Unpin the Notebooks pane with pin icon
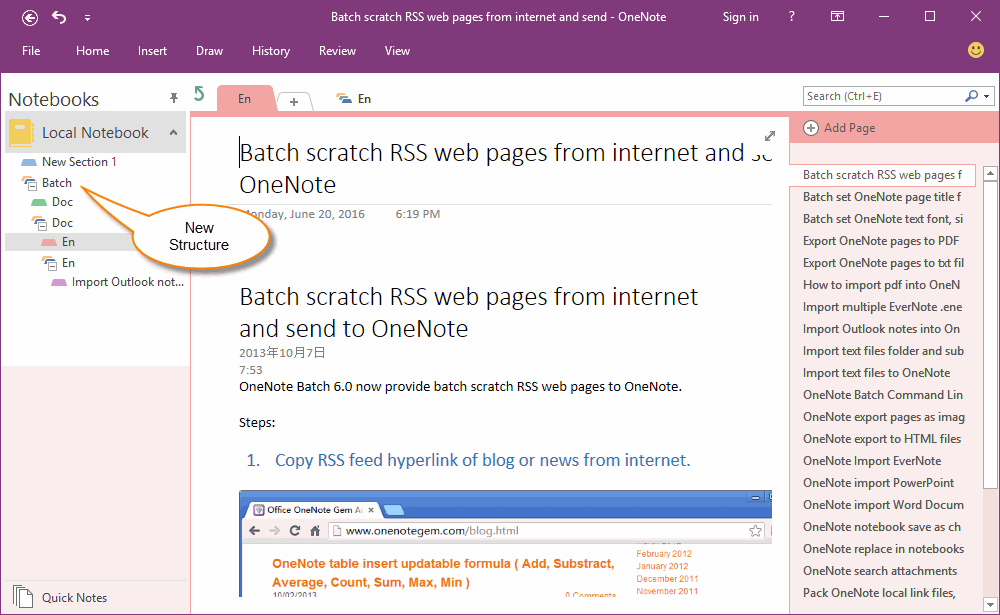This screenshot has height=615, width=1000. click(x=173, y=98)
